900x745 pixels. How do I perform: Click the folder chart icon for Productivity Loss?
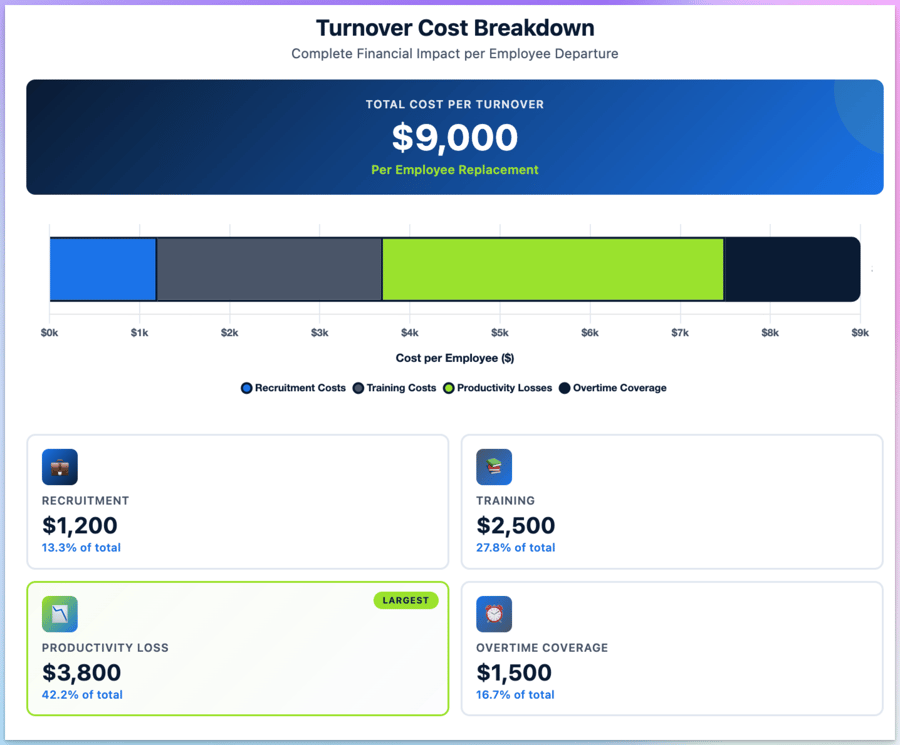(x=59, y=613)
